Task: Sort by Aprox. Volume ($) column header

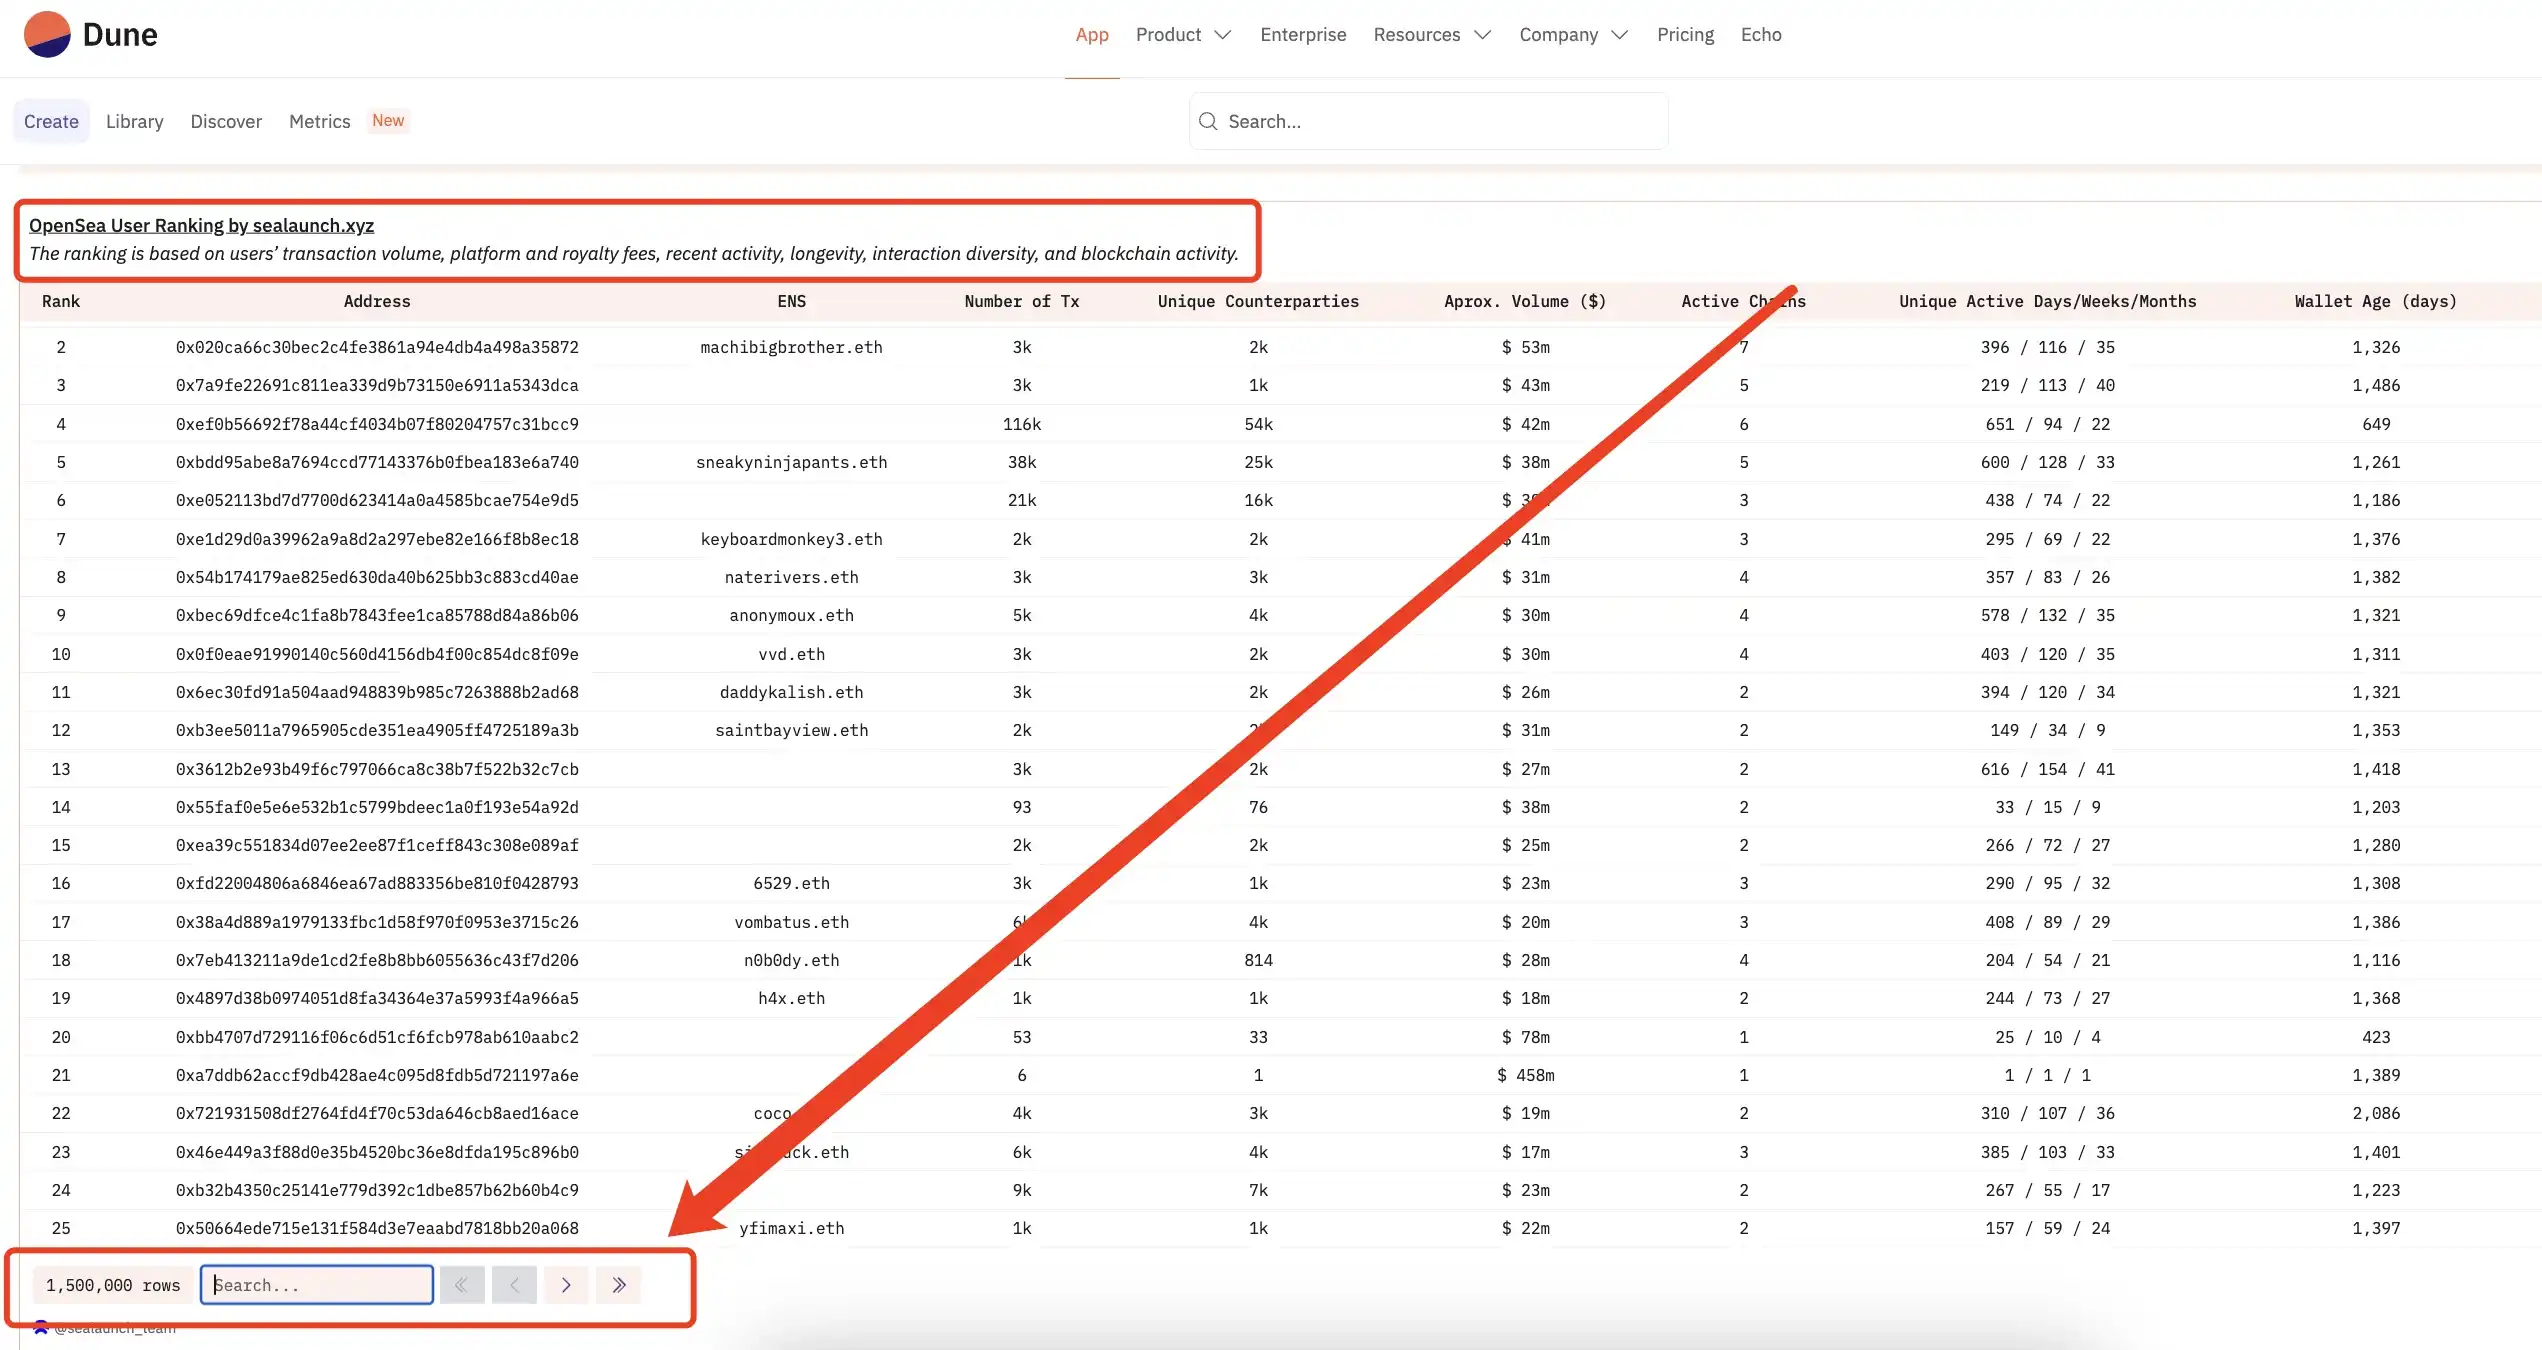Action: 1524,301
